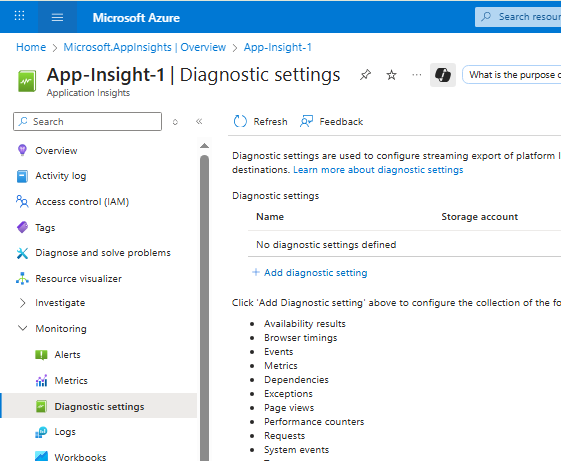
Task: Open Logs under Monitoring
Action: [x=65, y=432]
